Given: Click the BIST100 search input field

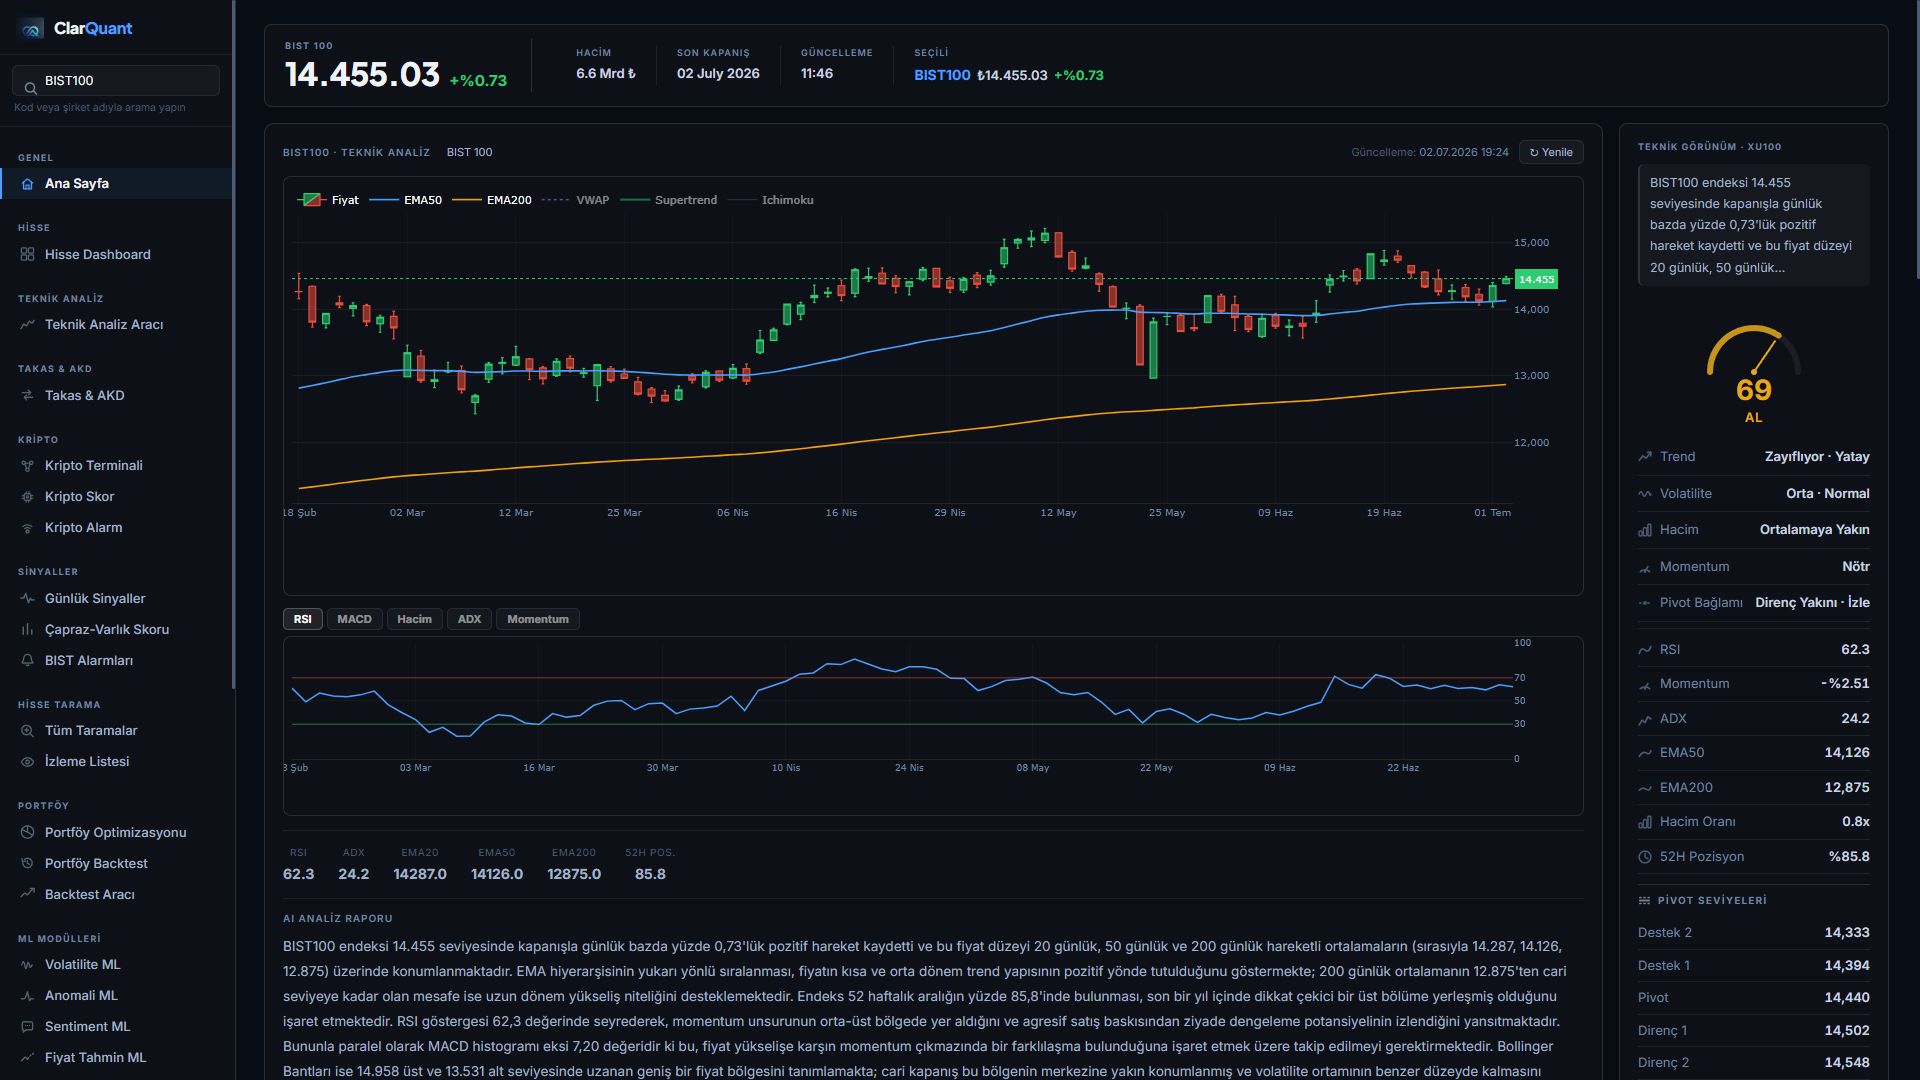Looking at the screenshot, I should (x=116, y=81).
